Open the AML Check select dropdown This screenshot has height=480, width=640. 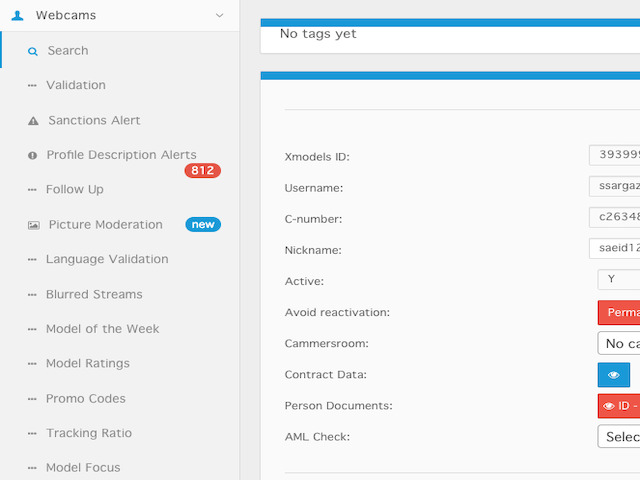pyautogui.click(x=619, y=437)
